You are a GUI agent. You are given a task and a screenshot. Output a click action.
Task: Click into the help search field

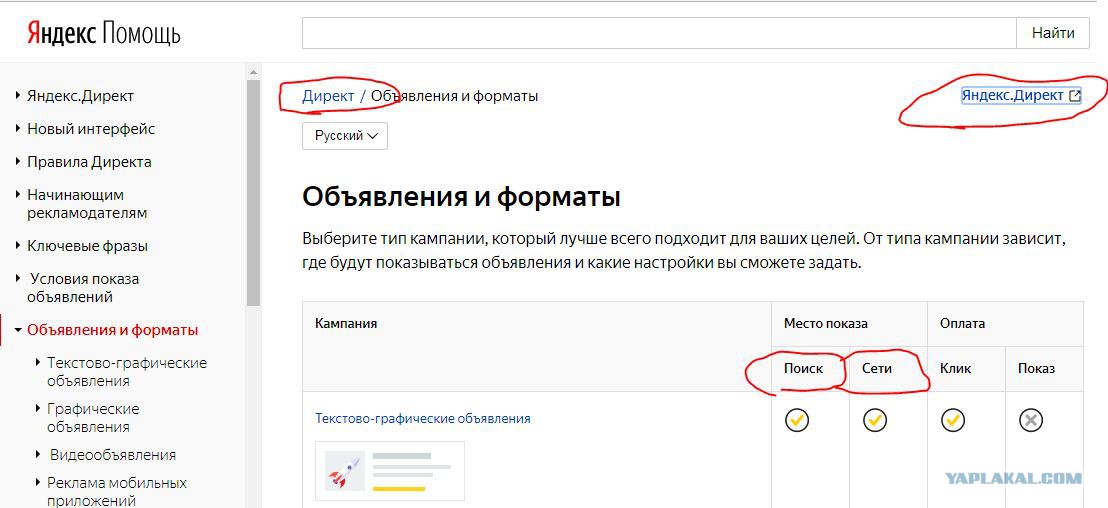pos(659,33)
